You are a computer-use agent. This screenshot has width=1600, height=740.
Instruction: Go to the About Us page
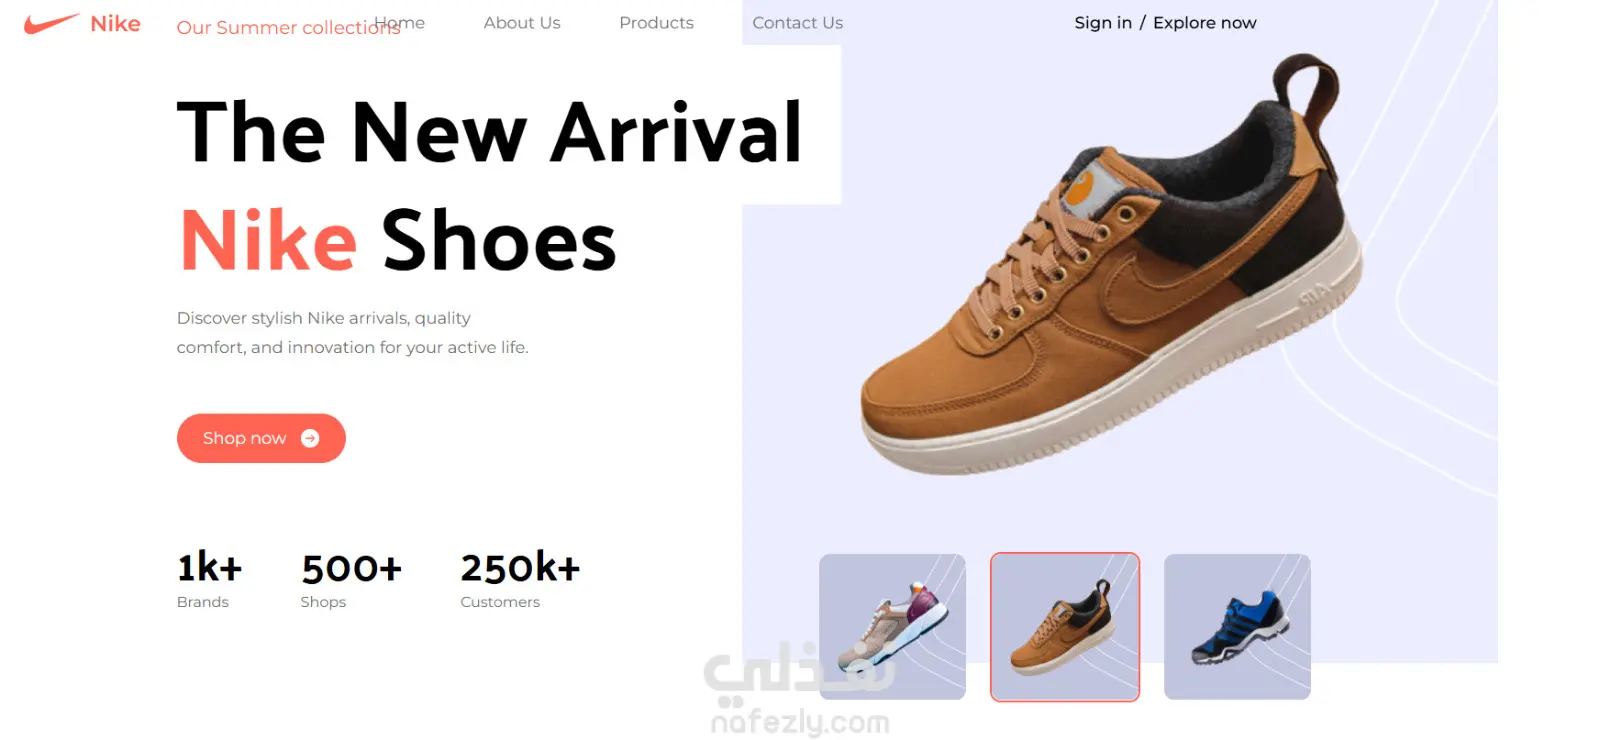click(522, 22)
